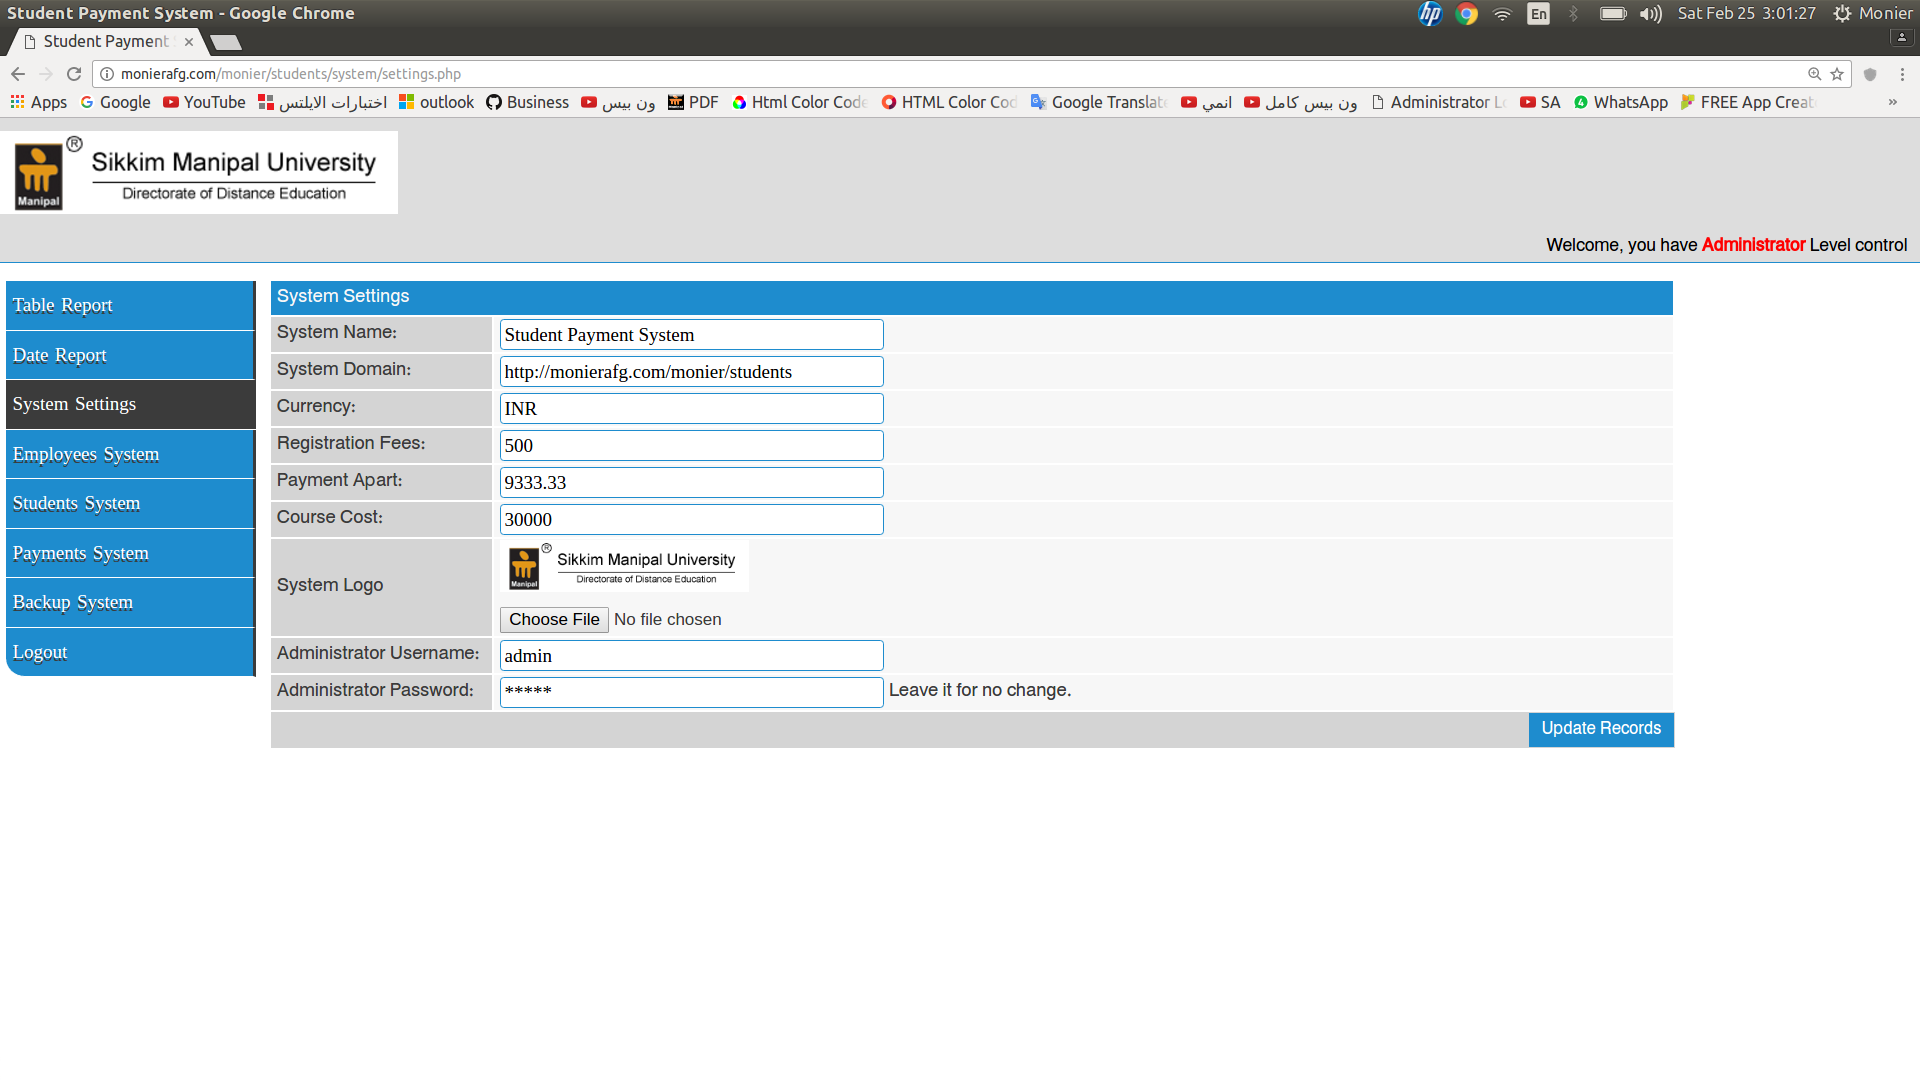1920x1080 pixels.
Task: Open the En keyboard language indicator
Action: click(1538, 13)
